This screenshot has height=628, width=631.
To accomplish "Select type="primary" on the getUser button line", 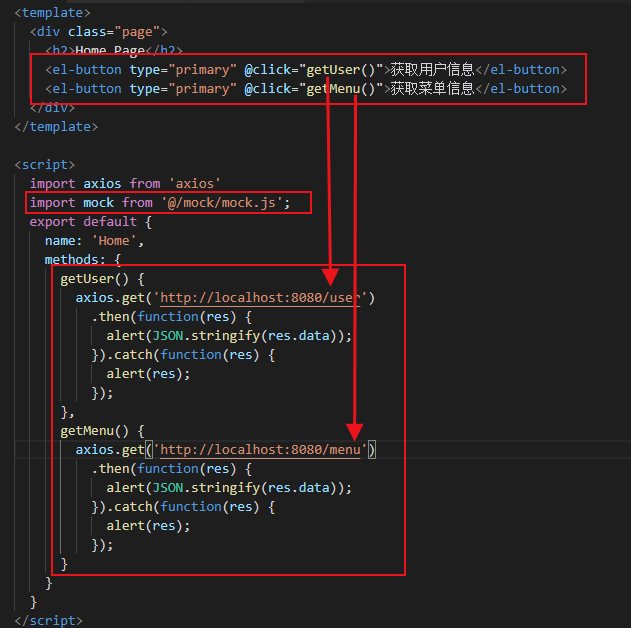I will coord(183,70).
